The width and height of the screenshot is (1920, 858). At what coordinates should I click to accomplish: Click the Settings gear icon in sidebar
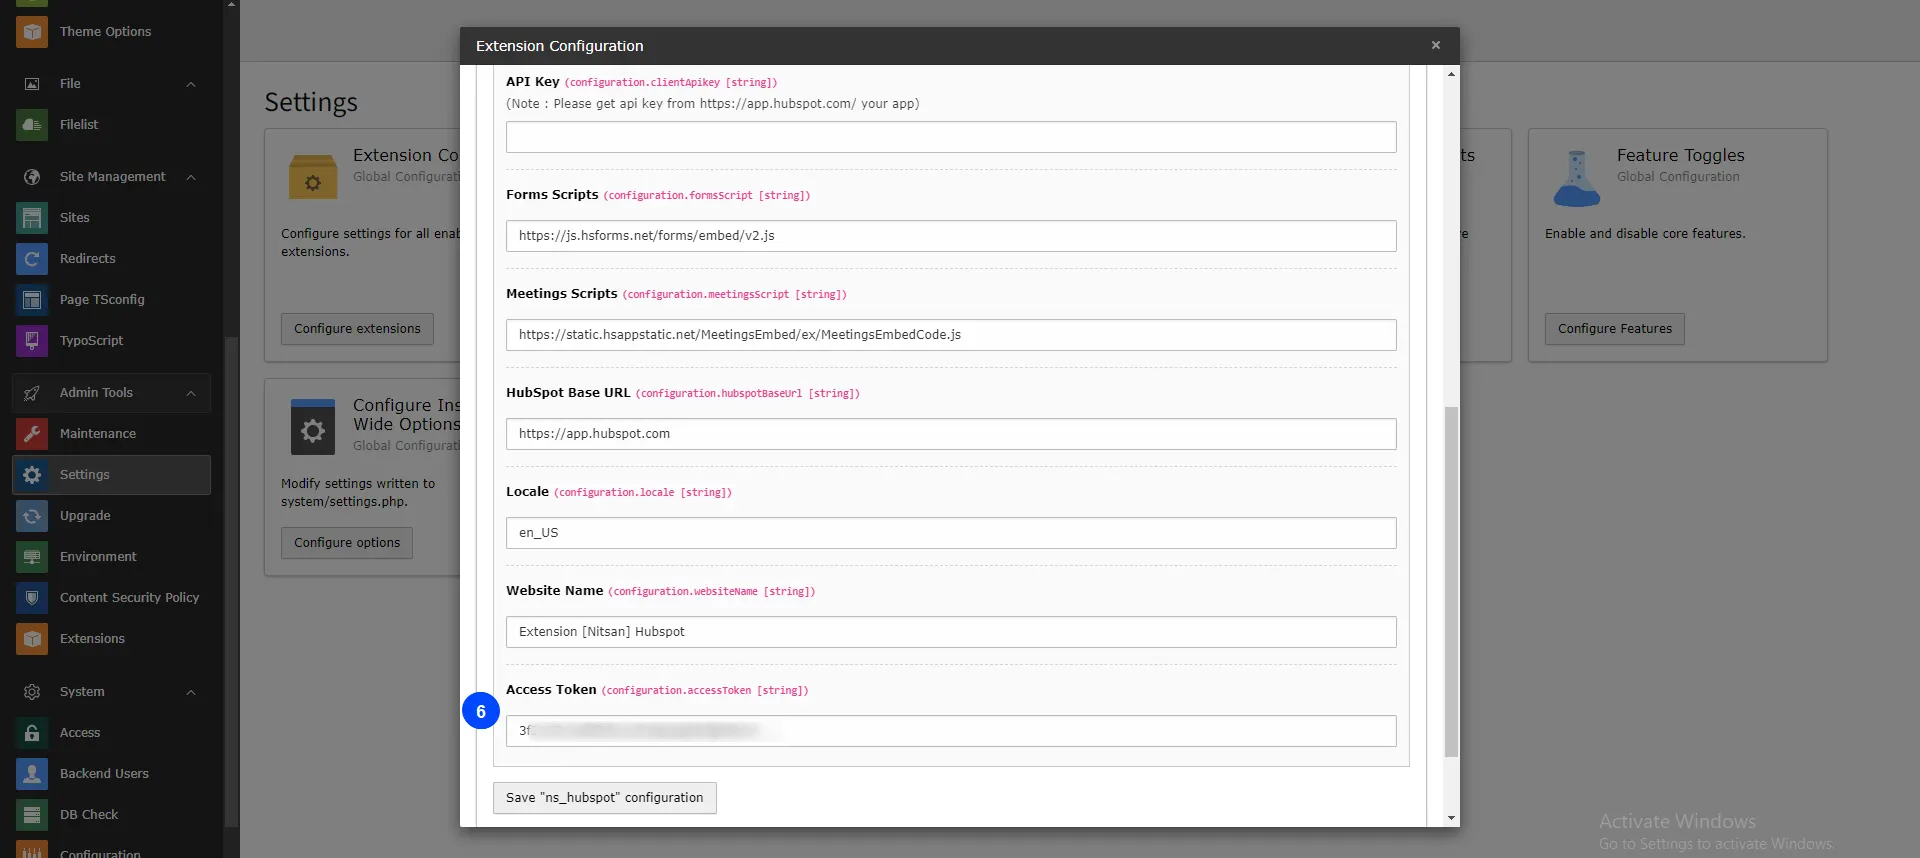[32, 475]
